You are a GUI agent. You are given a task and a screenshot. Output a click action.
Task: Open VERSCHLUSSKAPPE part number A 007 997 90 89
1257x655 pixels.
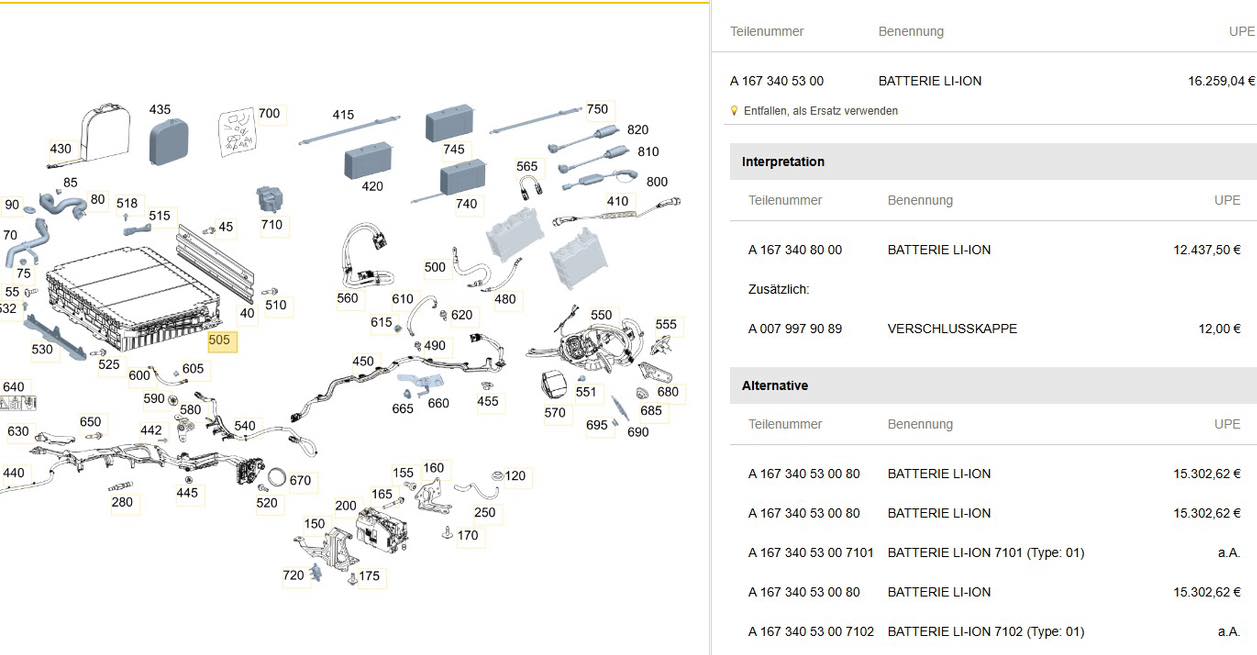tap(795, 329)
